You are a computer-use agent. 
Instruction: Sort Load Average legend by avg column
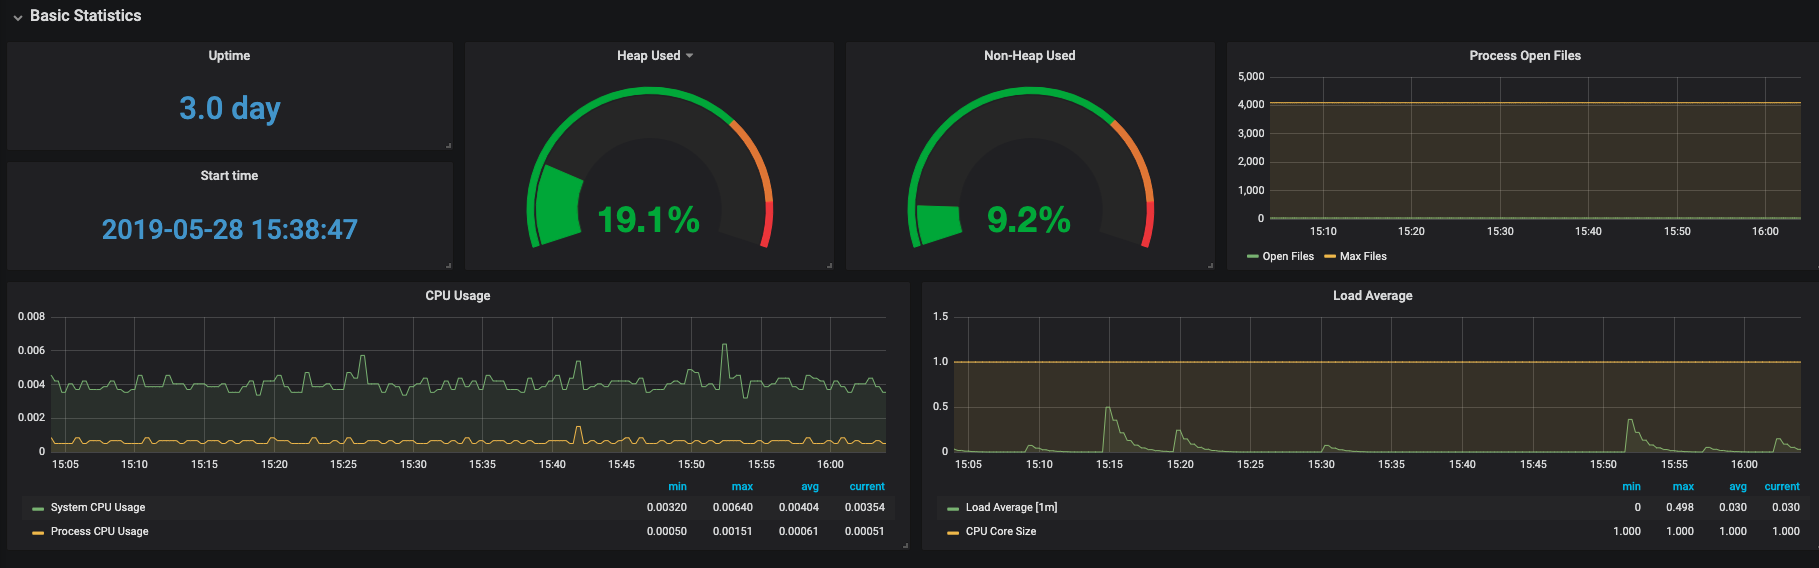tap(1738, 487)
